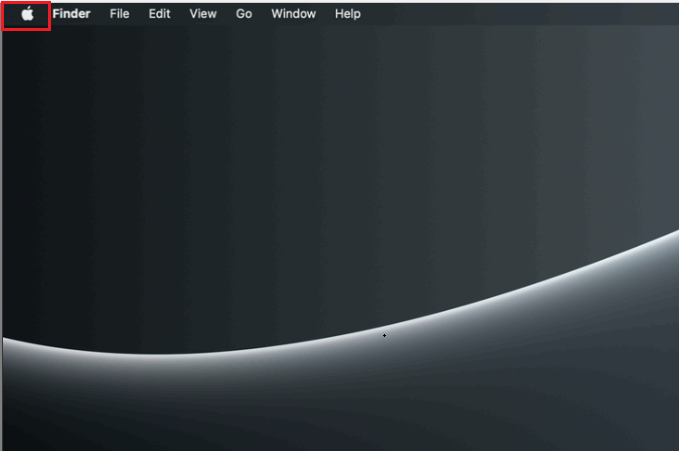Open the Go menu
Image resolution: width=680 pixels, height=451 pixels.
pyautogui.click(x=244, y=14)
